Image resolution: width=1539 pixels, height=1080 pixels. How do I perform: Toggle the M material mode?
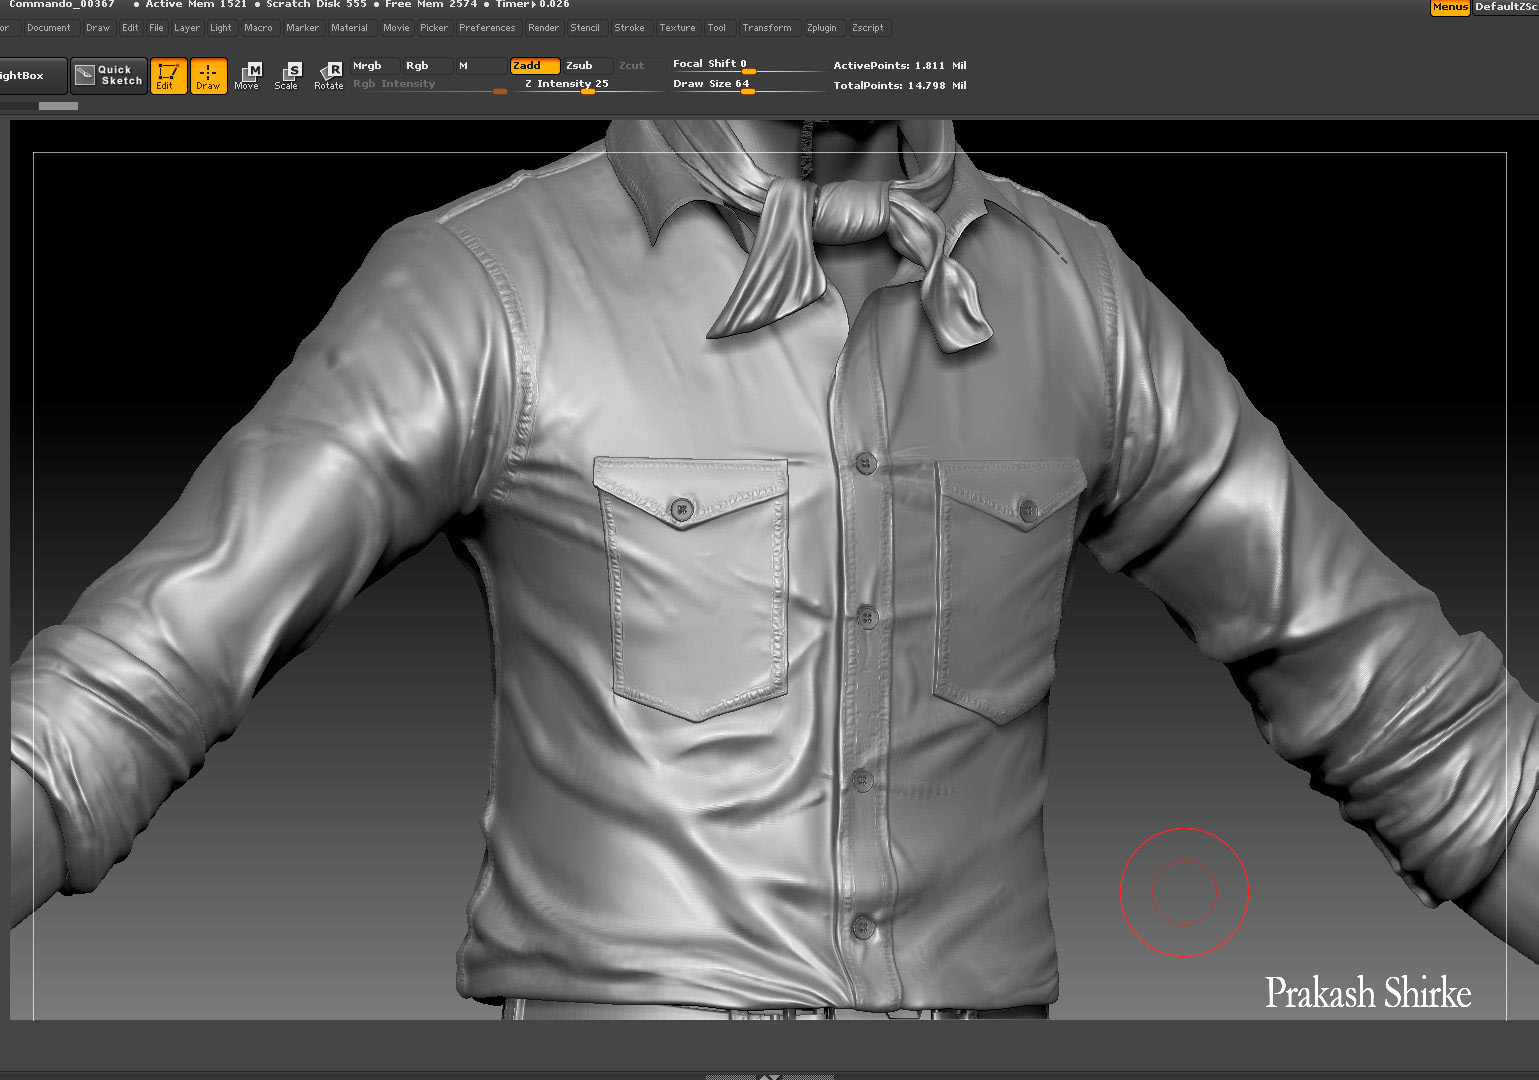[x=478, y=65]
